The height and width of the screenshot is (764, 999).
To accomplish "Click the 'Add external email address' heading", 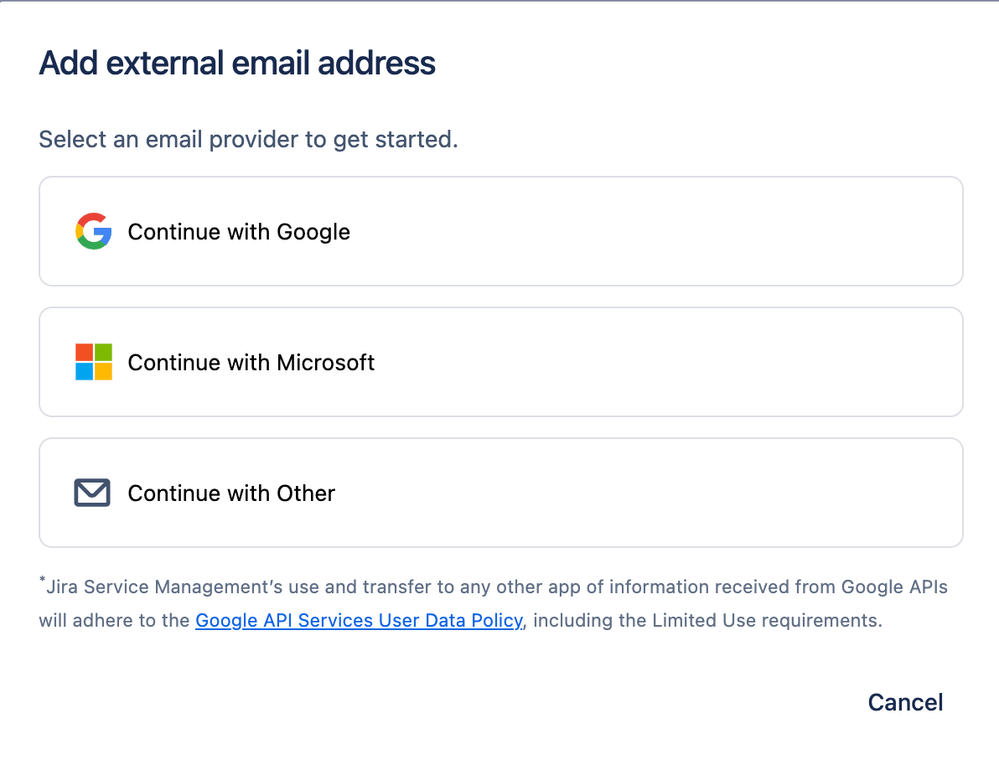I will point(237,63).
